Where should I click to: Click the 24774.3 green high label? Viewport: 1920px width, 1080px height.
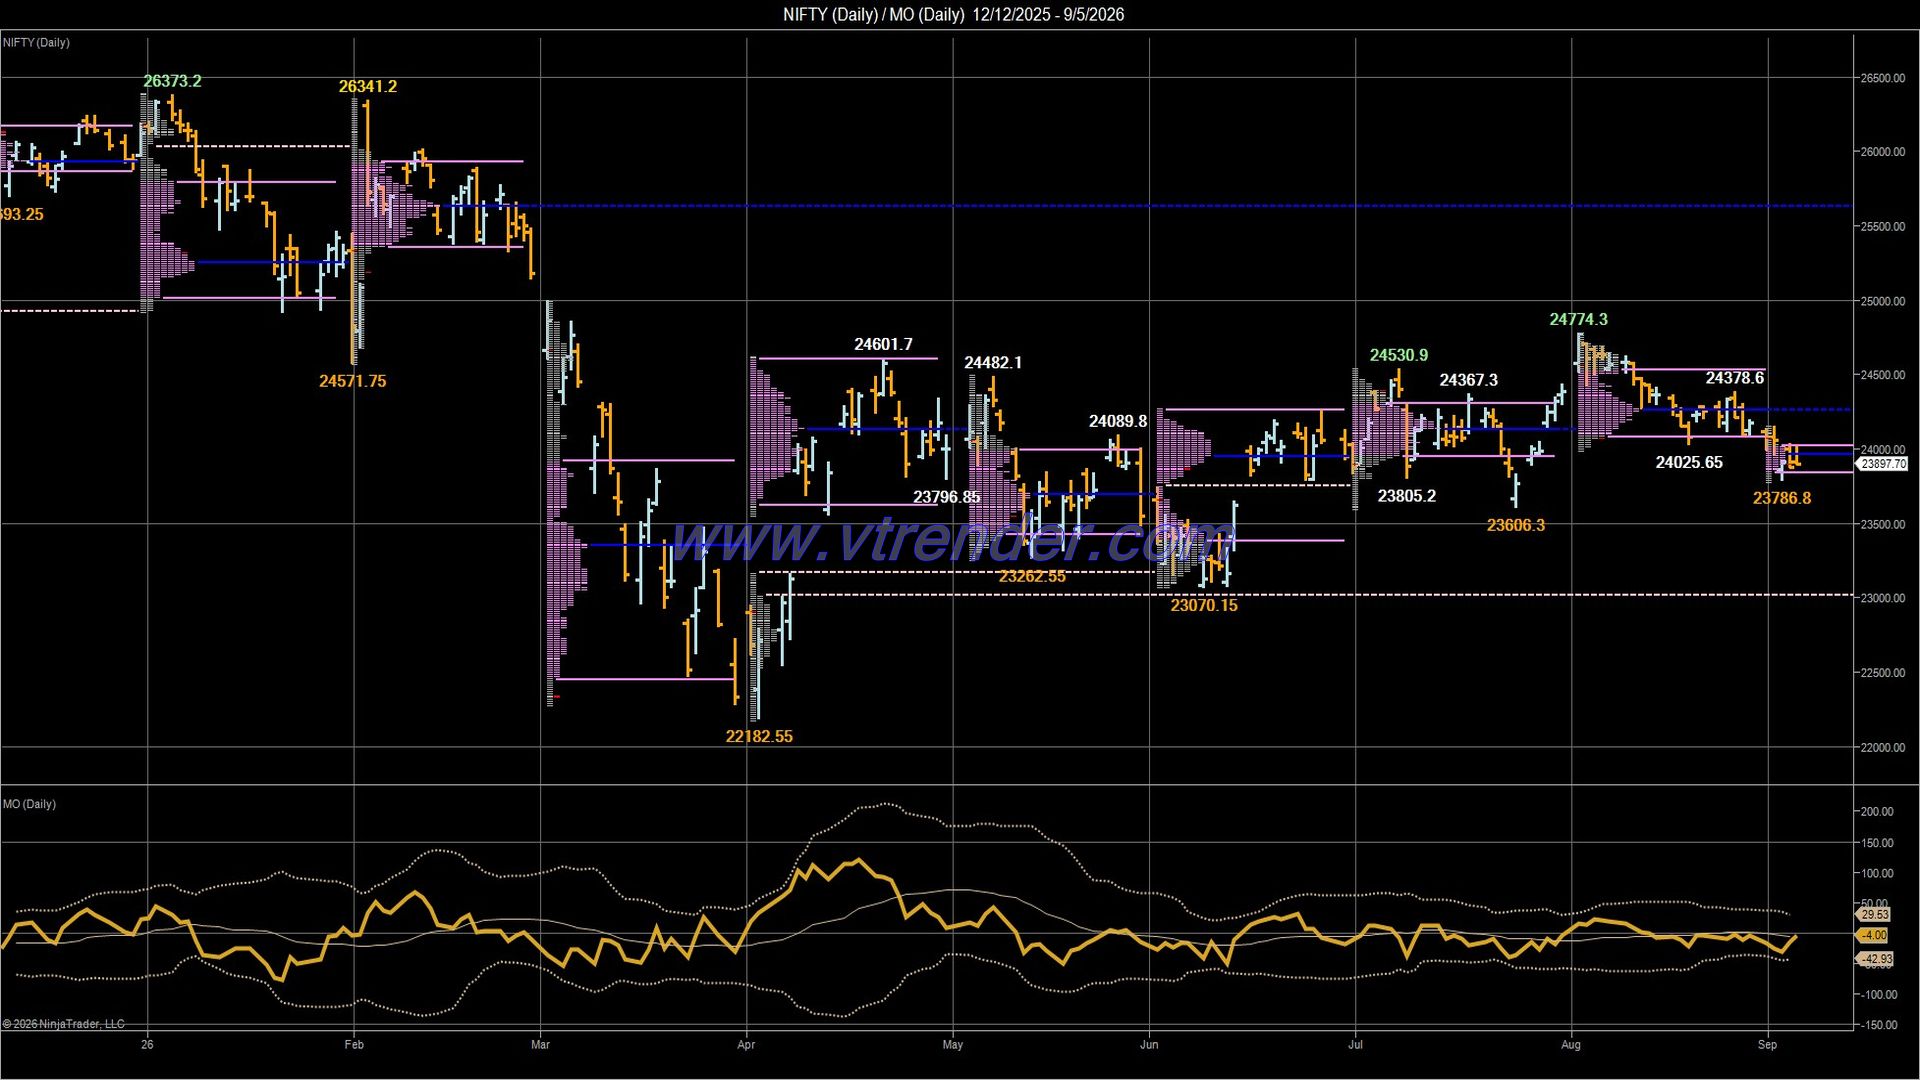[x=1578, y=319]
